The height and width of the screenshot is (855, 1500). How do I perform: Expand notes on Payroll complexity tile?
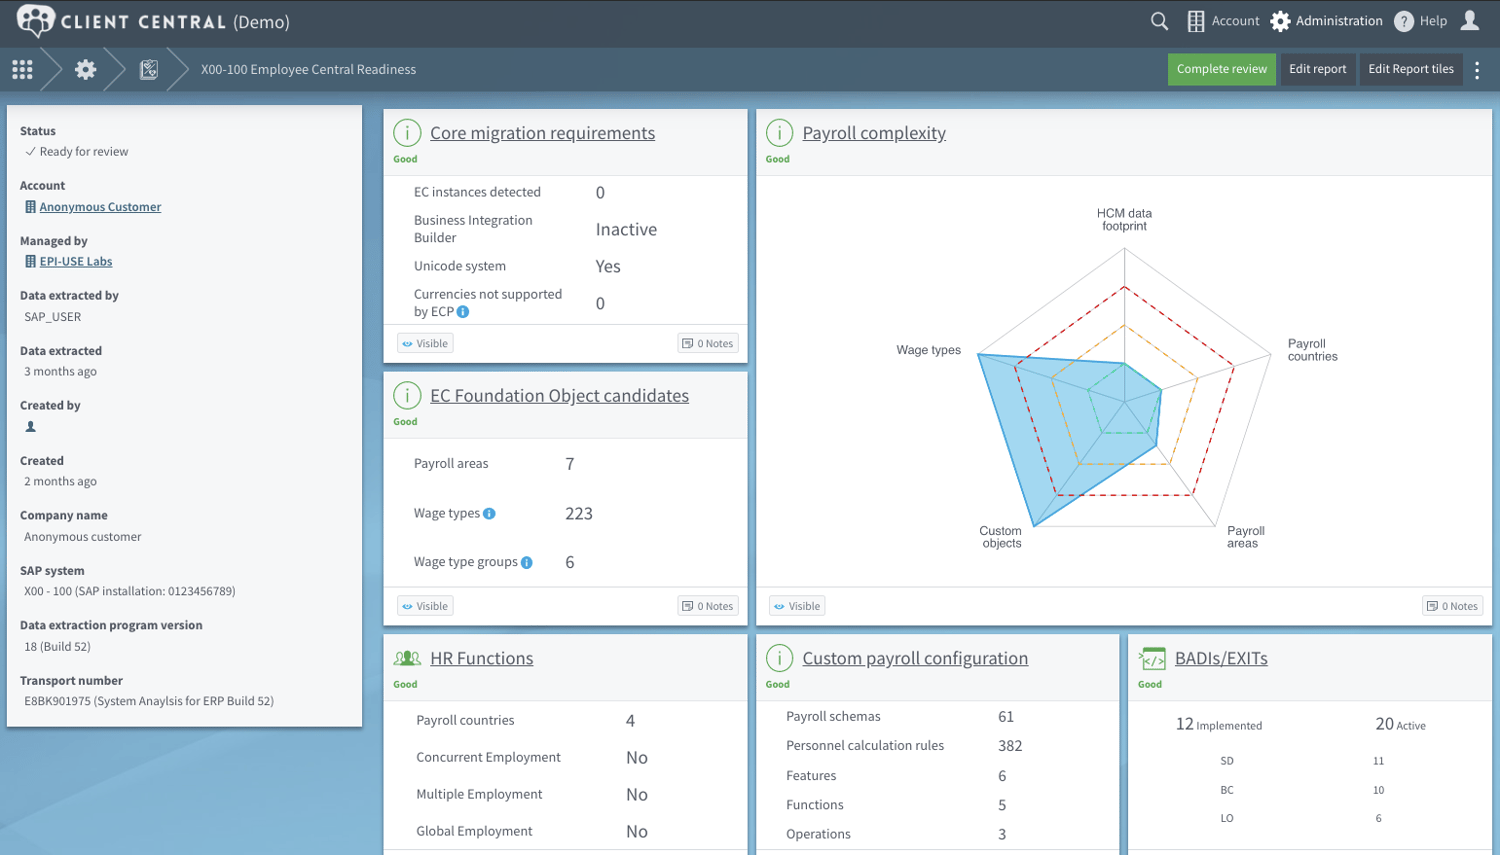[x=1452, y=605]
